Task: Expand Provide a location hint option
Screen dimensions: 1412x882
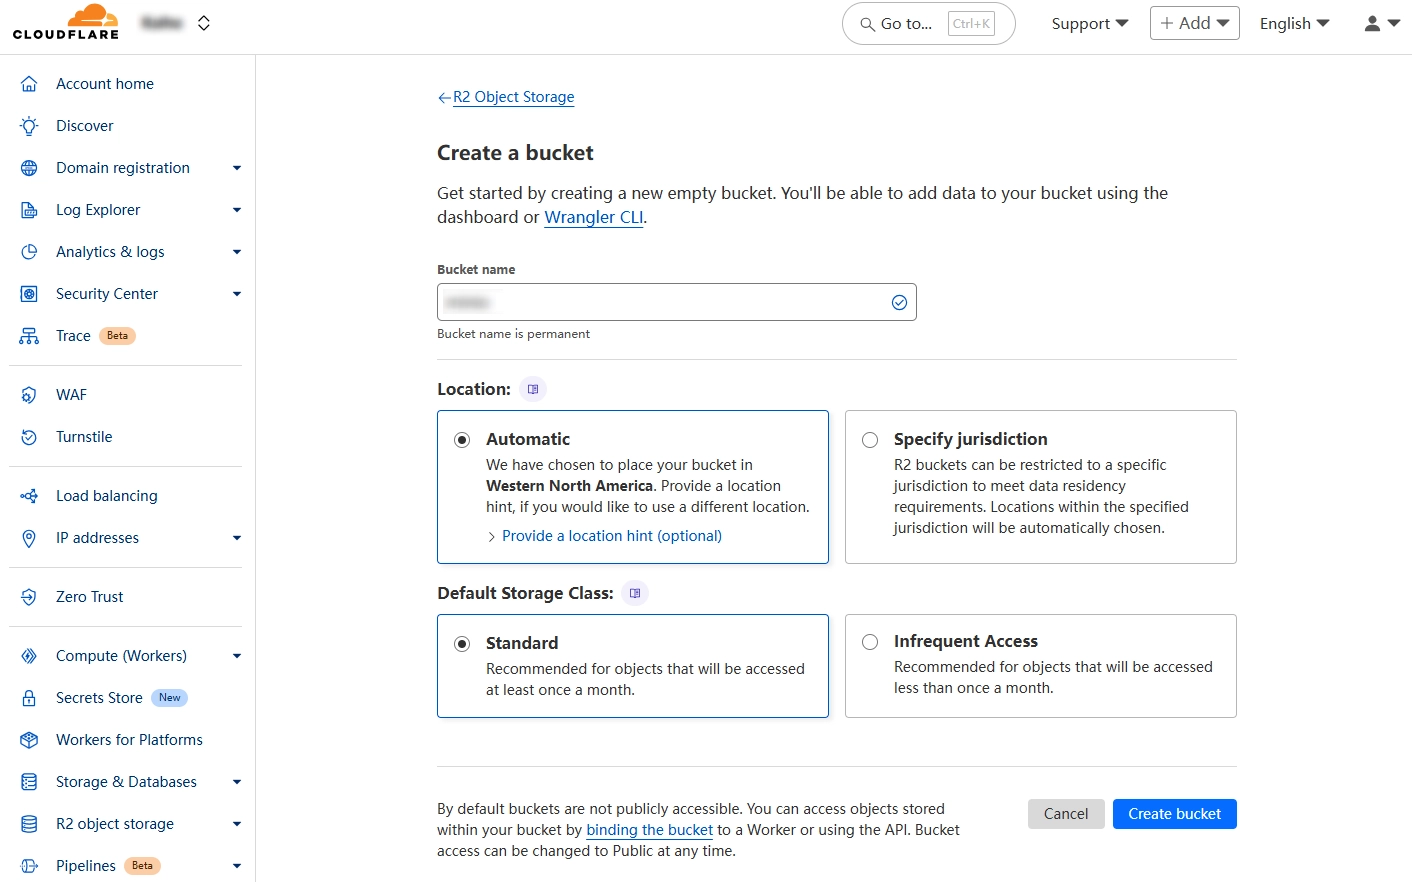Action: [611, 536]
